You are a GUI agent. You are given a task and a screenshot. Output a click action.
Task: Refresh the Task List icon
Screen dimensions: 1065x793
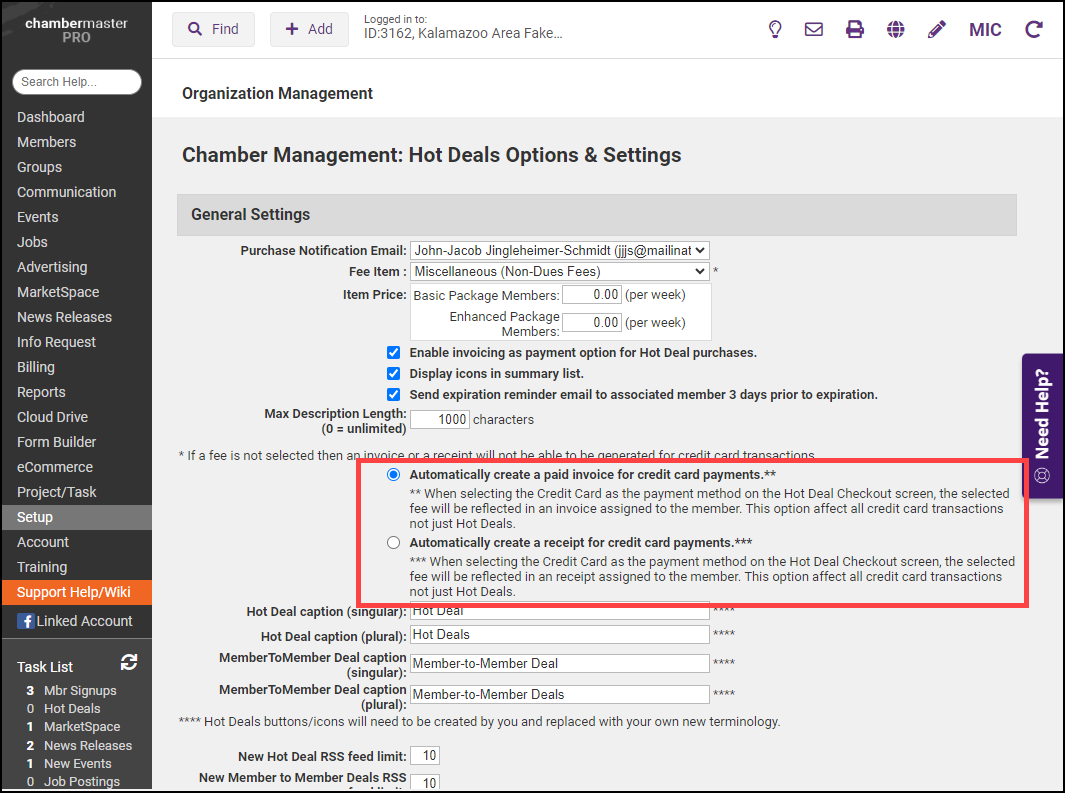(x=129, y=662)
